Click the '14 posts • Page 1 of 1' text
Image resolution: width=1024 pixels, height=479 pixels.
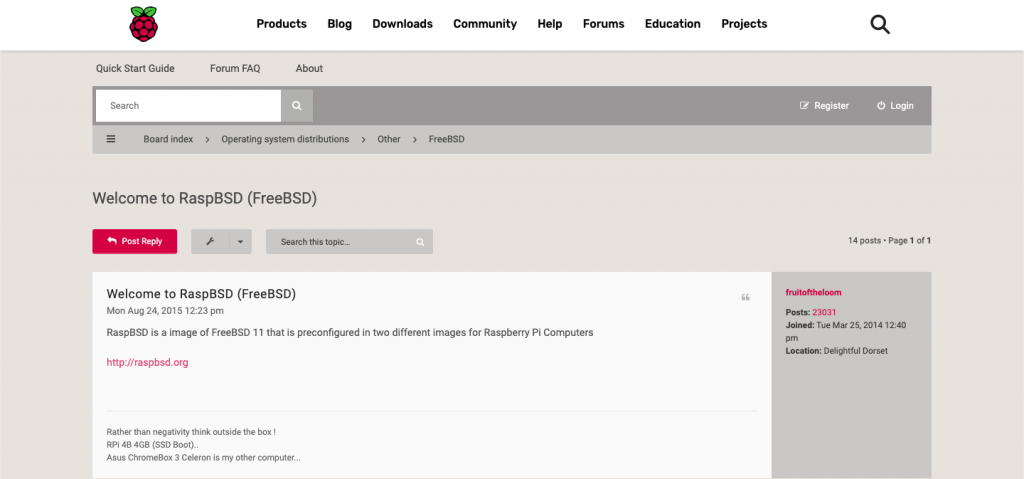coord(889,240)
